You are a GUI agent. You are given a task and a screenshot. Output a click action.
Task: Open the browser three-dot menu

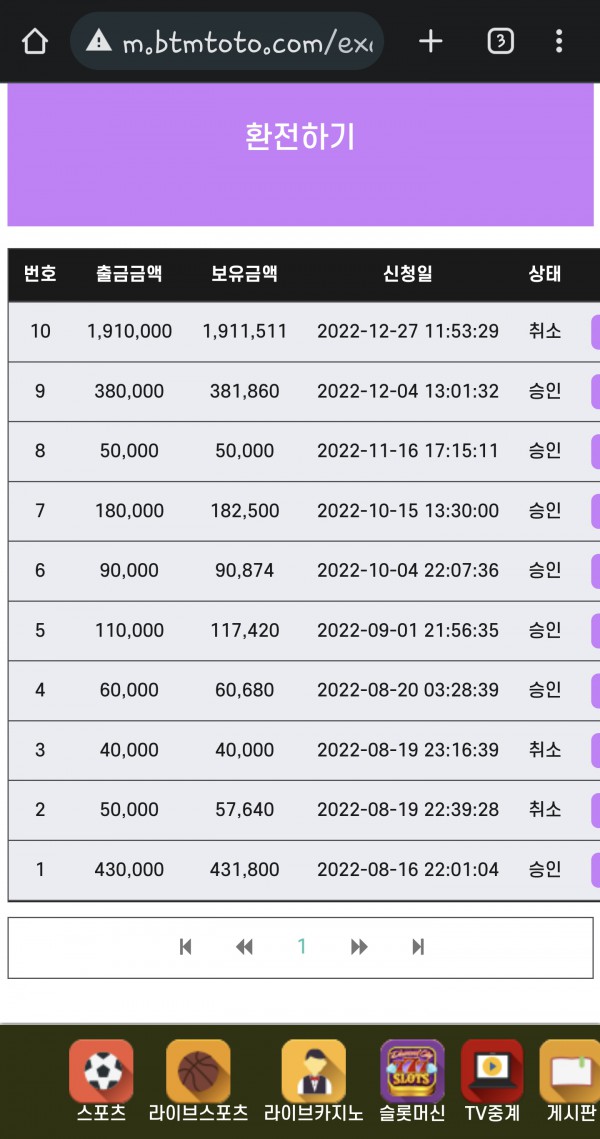coord(559,41)
